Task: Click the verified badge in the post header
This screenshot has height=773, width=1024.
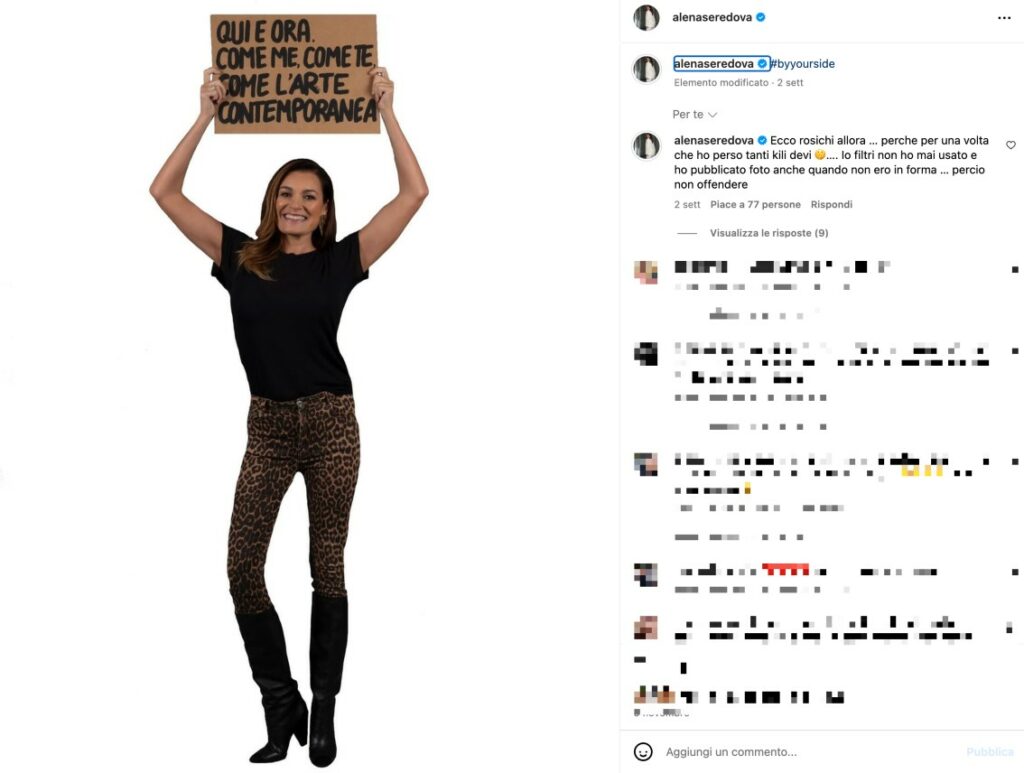Action: pyautogui.click(x=761, y=18)
